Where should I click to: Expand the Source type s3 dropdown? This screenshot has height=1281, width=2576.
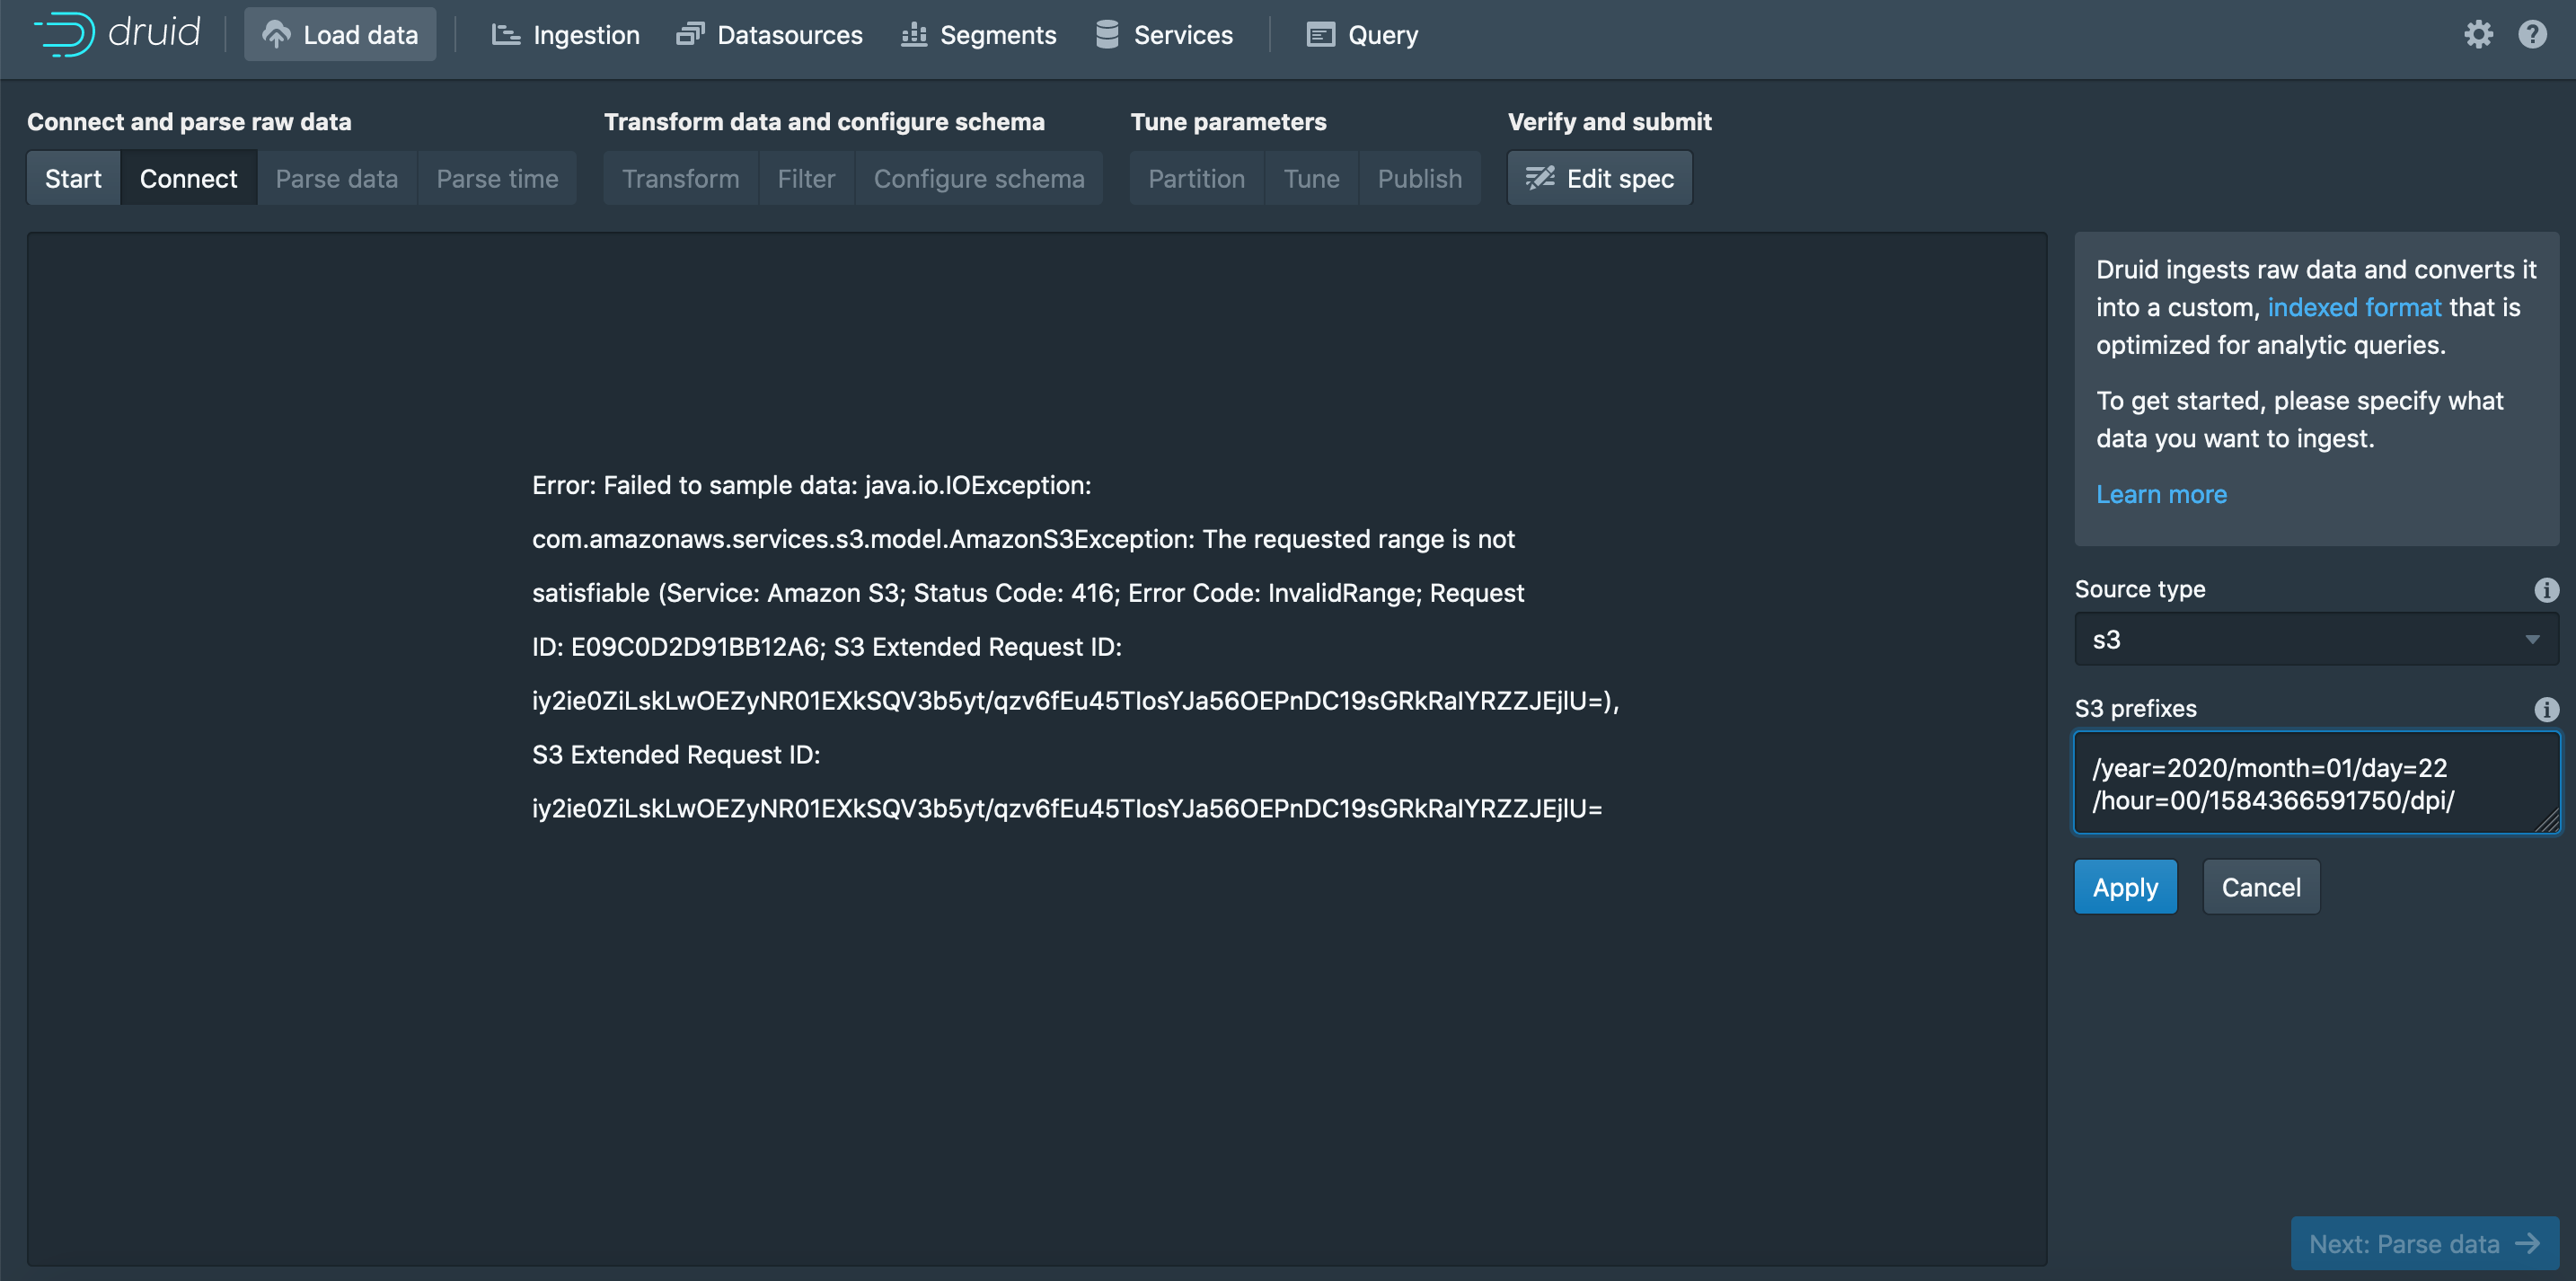[x=2315, y=639]
